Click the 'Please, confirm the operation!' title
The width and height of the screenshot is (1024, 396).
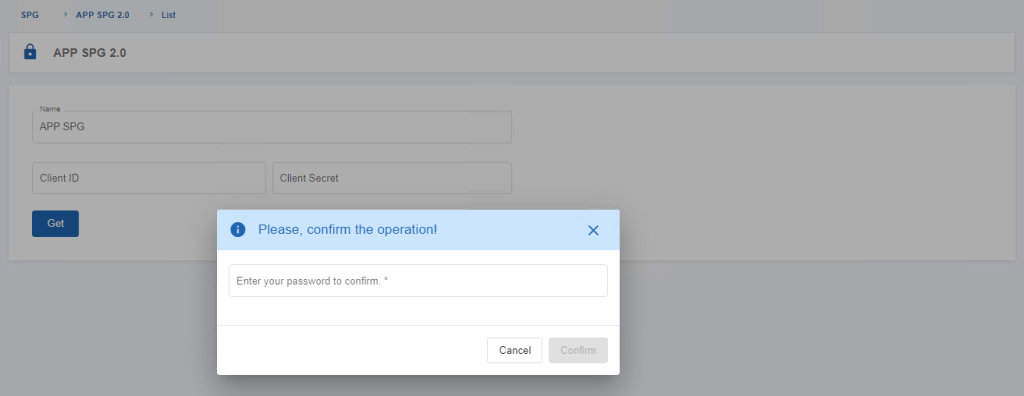(347, 229)
